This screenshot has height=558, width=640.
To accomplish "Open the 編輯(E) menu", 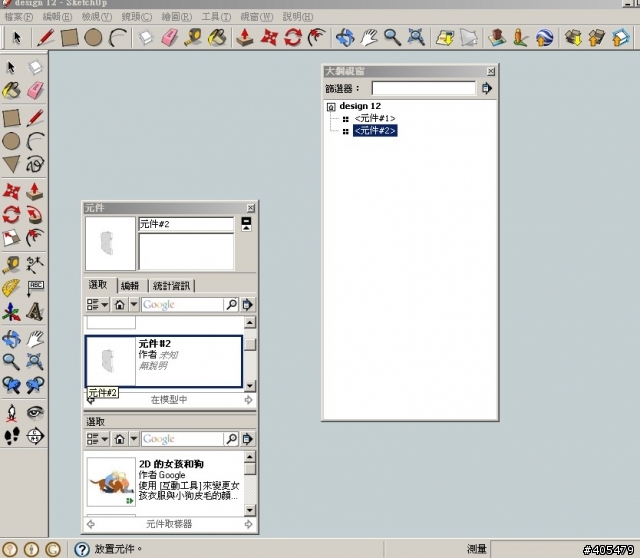I will 58,17.
